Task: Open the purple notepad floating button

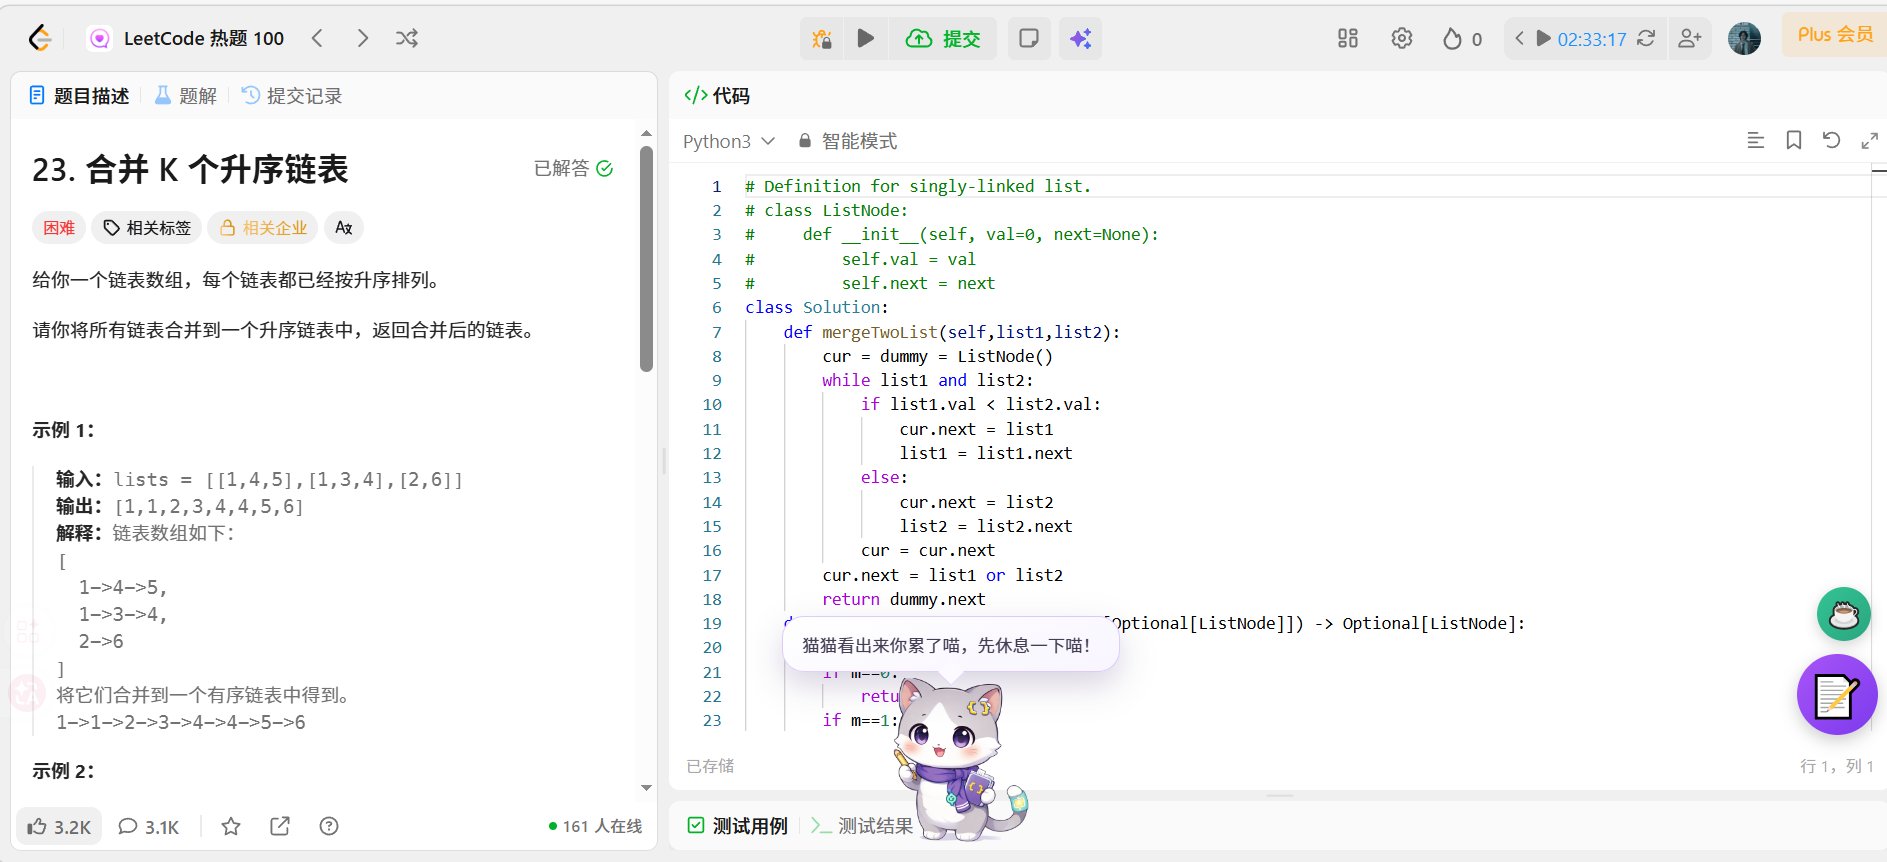Action: coord(1837,695)
